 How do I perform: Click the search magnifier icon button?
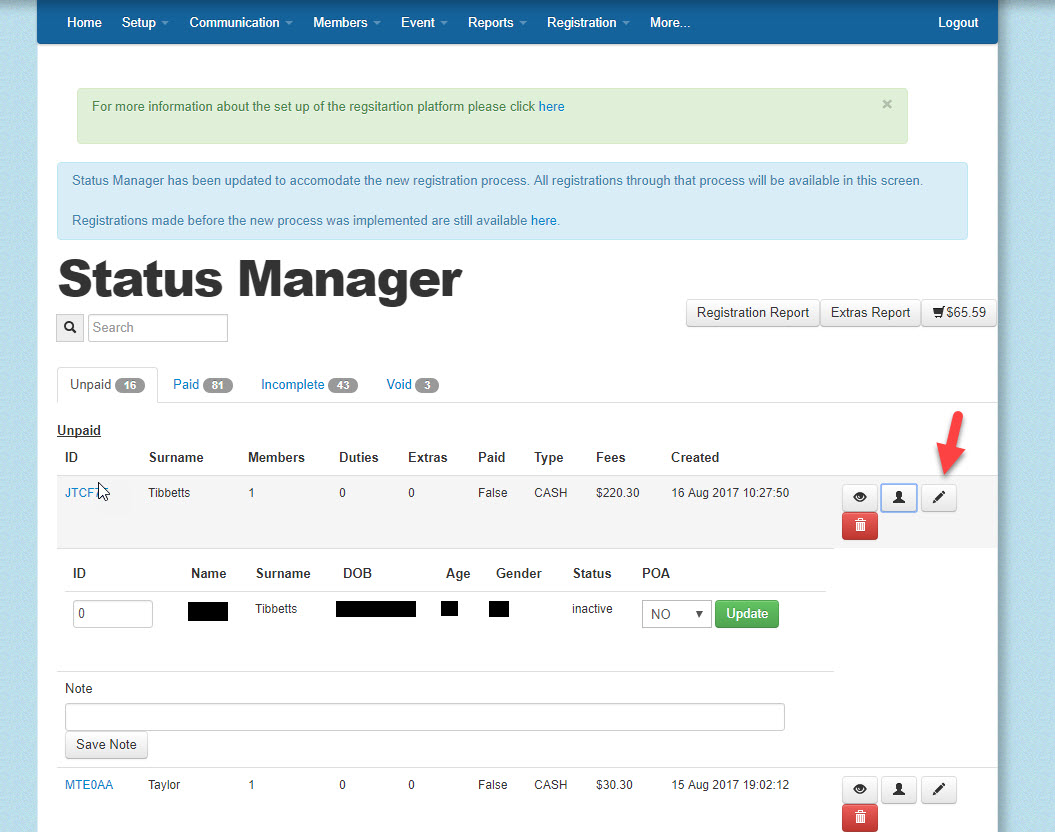pyautogui.click(x=70, y=328)
